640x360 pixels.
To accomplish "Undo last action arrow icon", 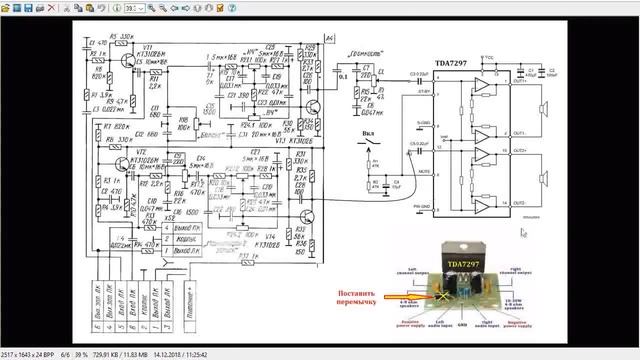I will tap(101, 8).
